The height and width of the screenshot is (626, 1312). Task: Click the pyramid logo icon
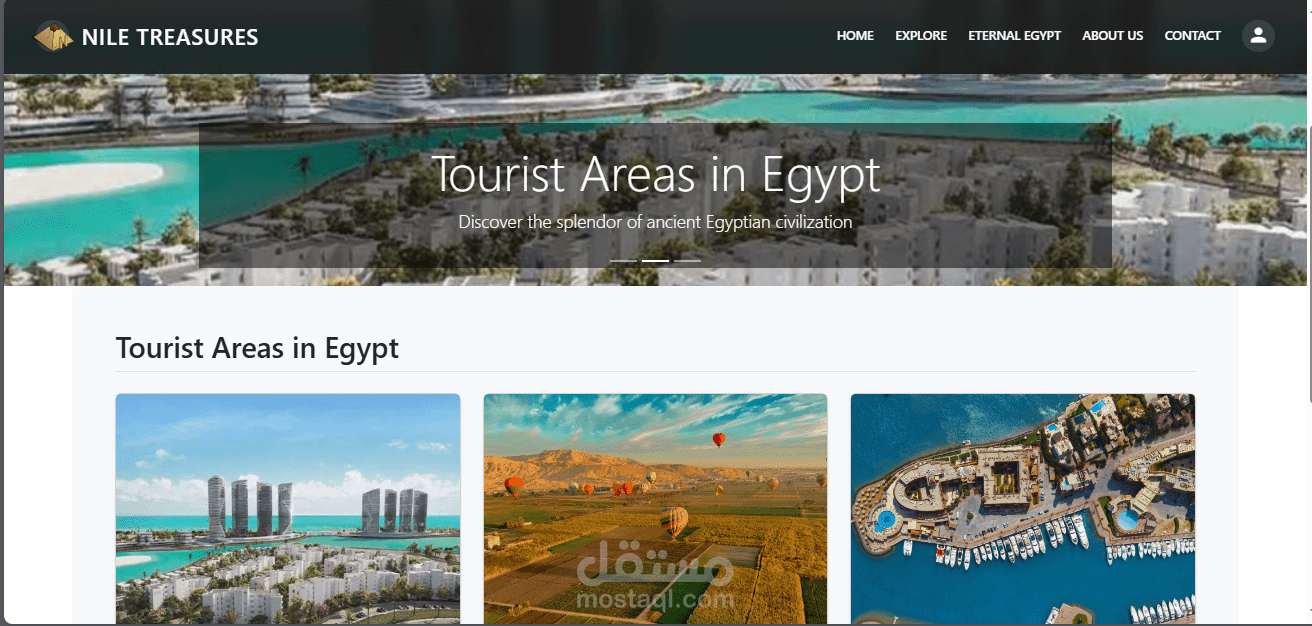(x=53, y=37)
